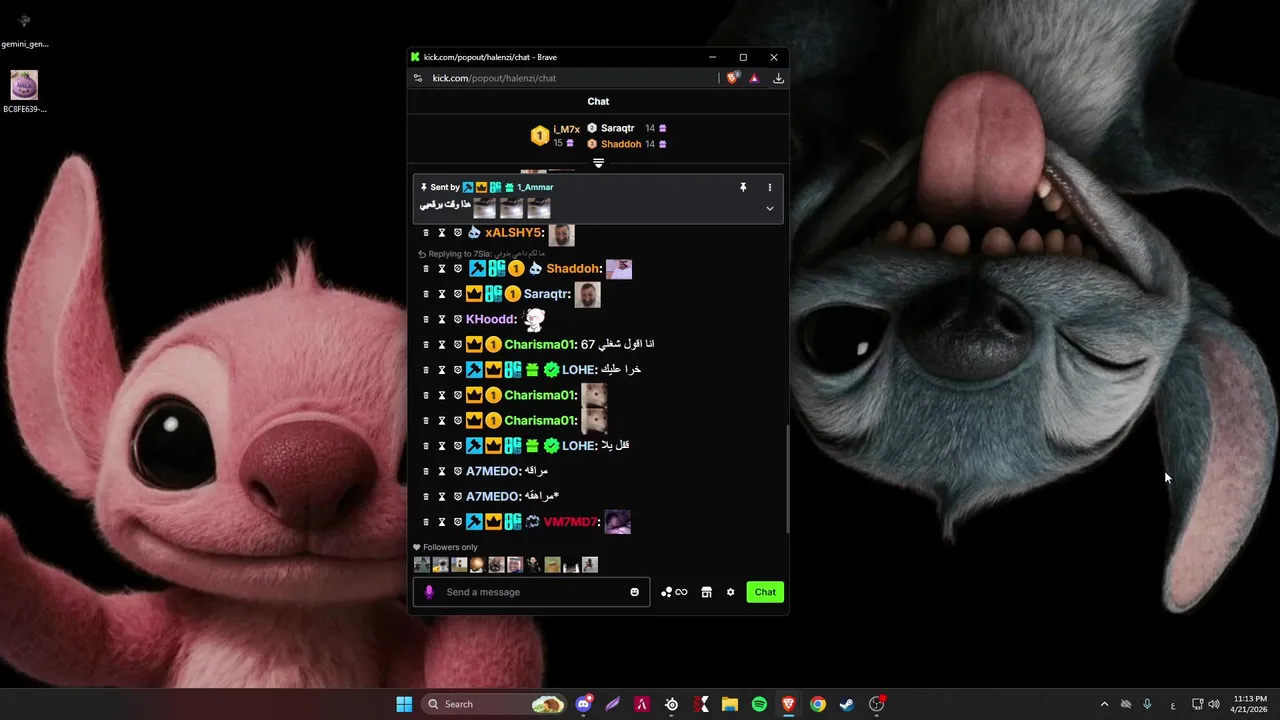Screen dimensions: 1280x720
Task: Open the Windows Start menu
Action: click(404, 704)
